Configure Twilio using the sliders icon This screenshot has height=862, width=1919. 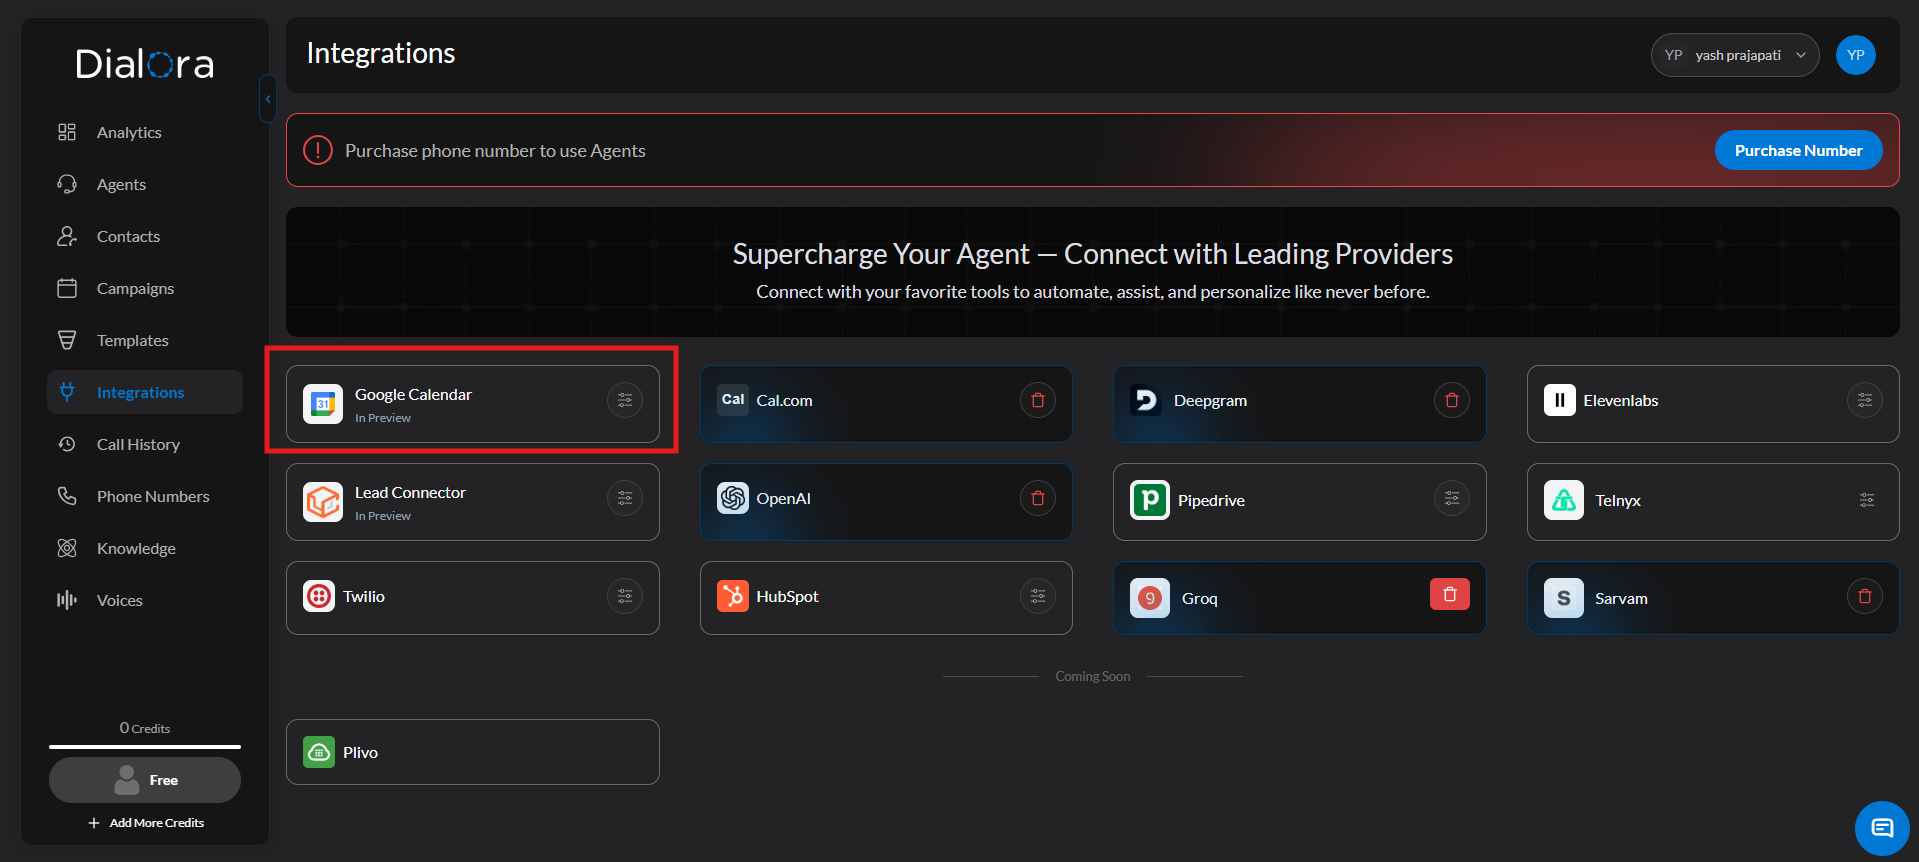click(x=624, y=596)
